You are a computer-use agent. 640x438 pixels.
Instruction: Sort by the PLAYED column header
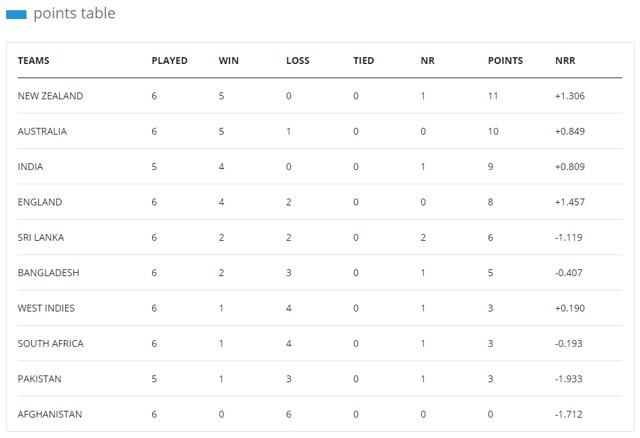point(169,61)
